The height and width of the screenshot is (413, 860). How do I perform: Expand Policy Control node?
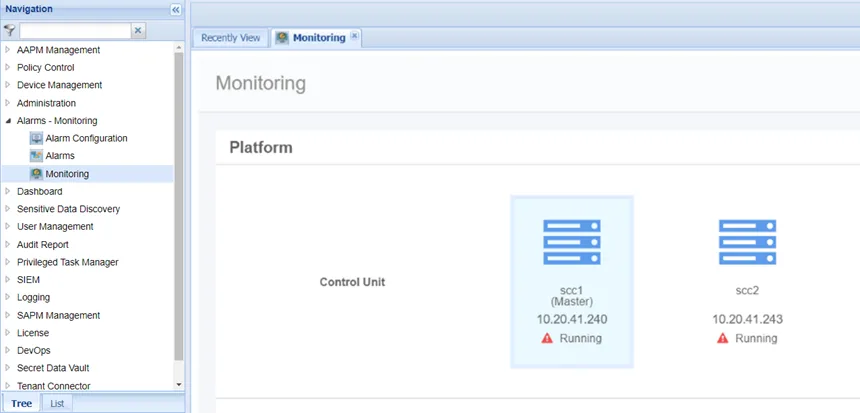click(x=8, y=67)
